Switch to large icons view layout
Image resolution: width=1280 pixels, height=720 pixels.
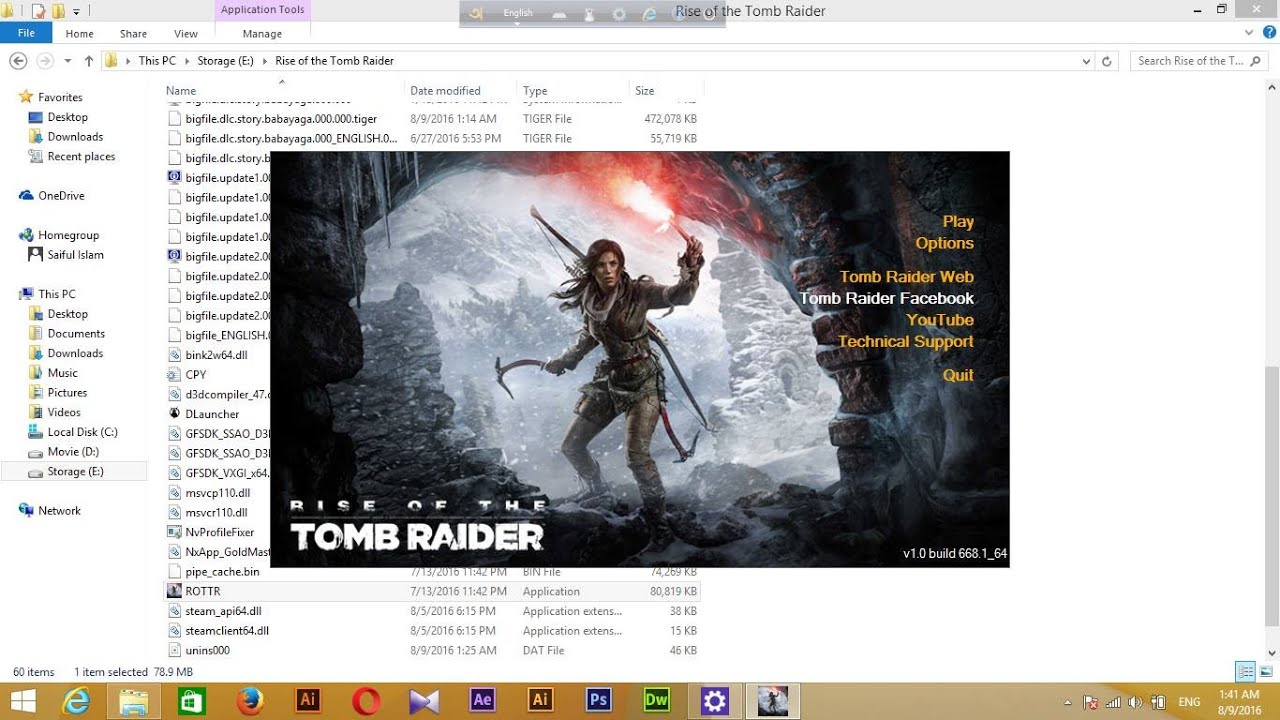click(x=1265, y=671)
